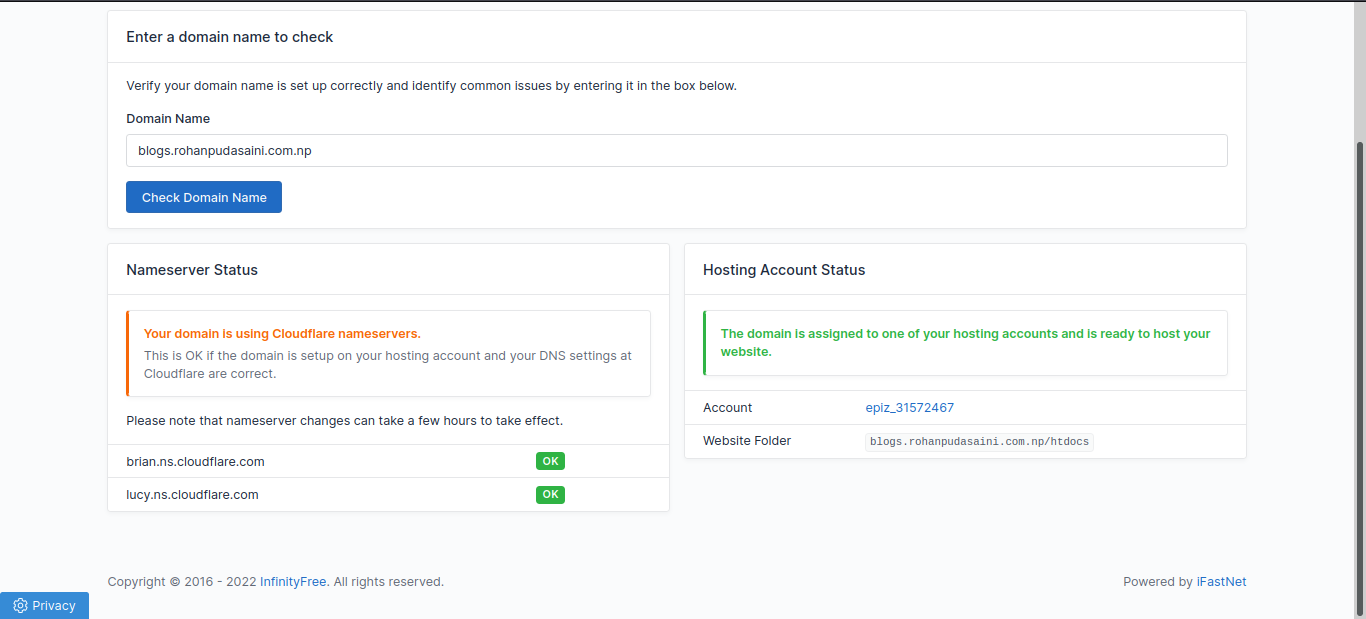The image size is (1366, 619).
Task: Visit the InfinityFree footer link
Action: coord(293,581)
